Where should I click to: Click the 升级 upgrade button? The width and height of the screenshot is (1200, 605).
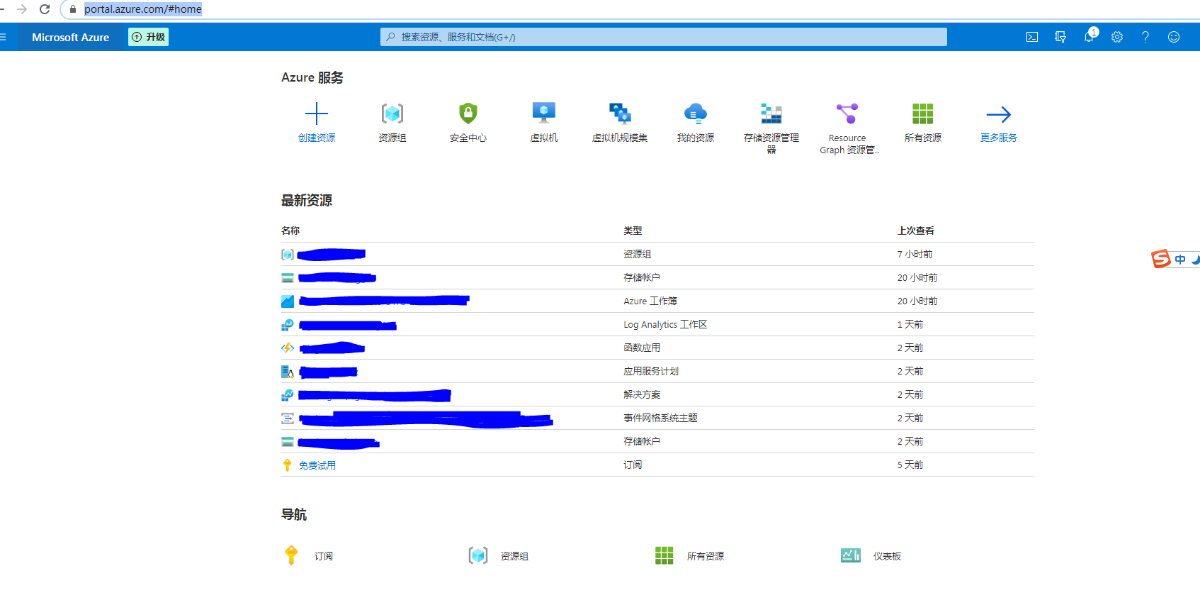click(x=148, y=37)
